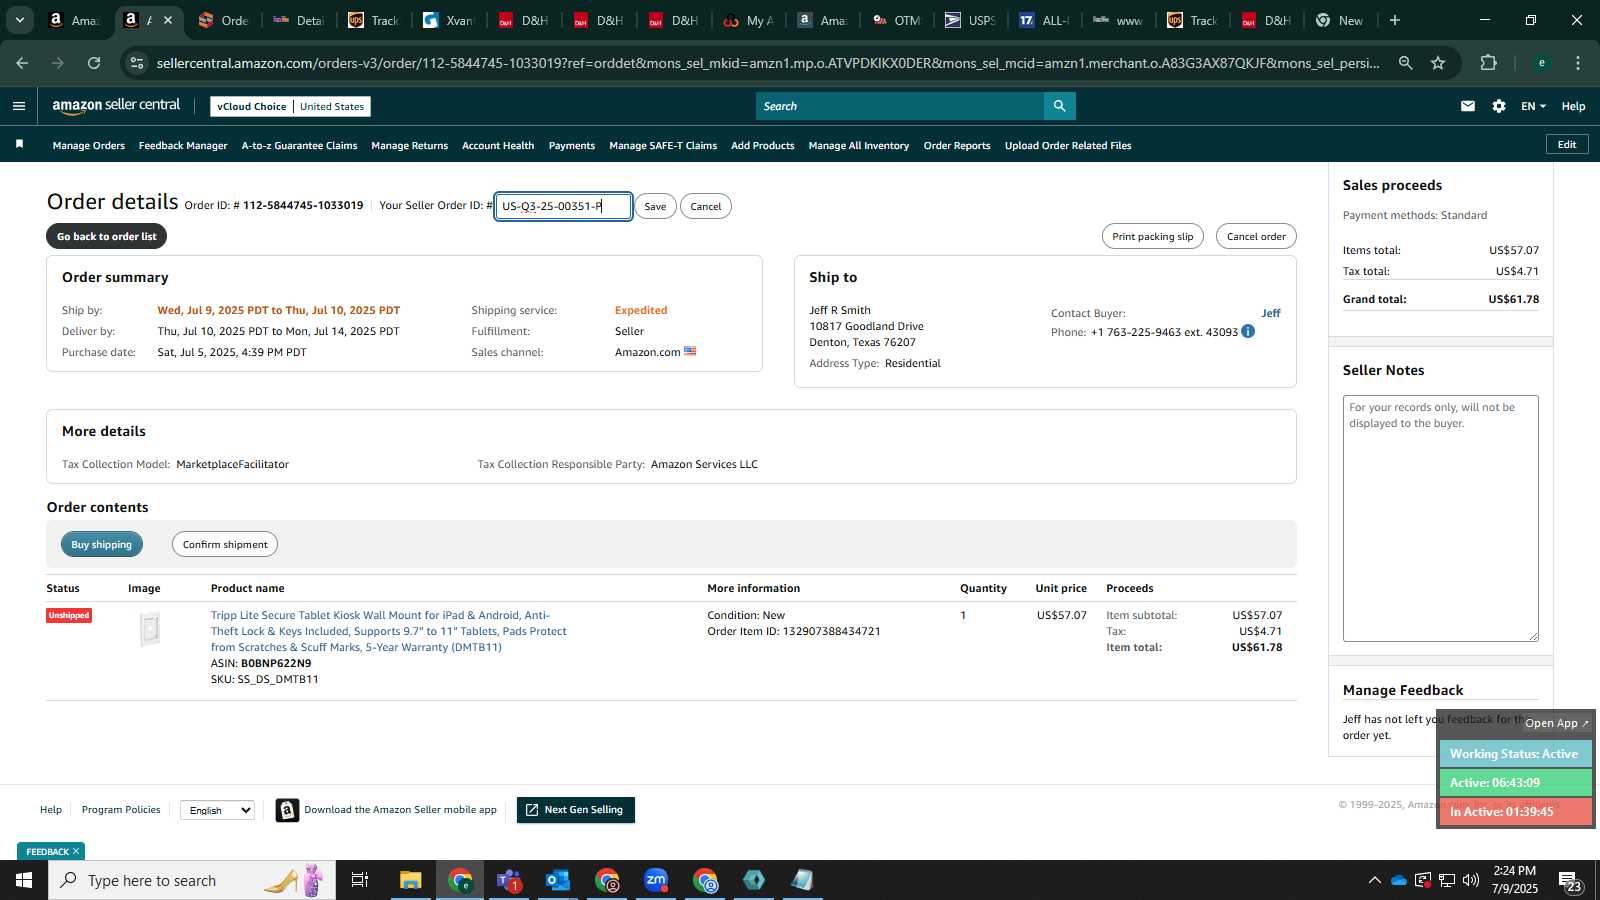Click Print packing slip button
The height and width of the screenshot is (900, 1600).
pos(1152,236)
